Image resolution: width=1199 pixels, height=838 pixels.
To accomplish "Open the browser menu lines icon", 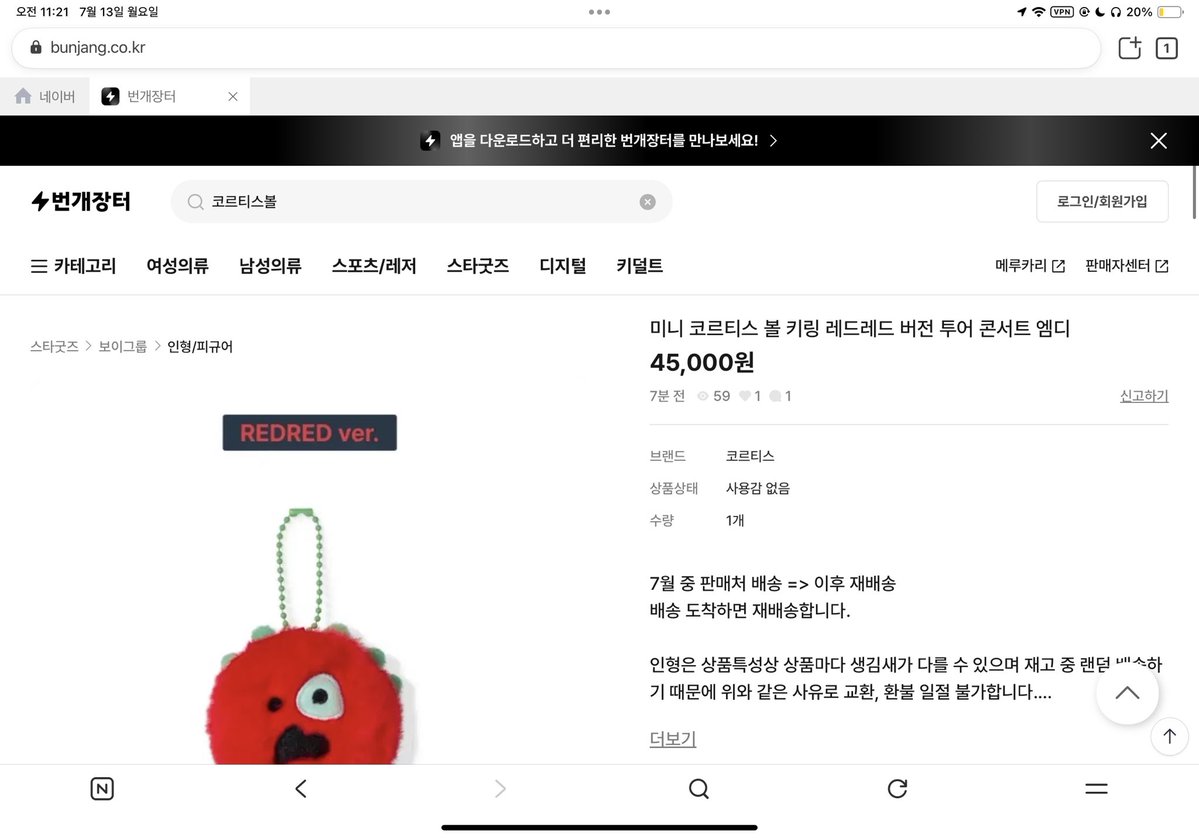I will (1097, 788).
